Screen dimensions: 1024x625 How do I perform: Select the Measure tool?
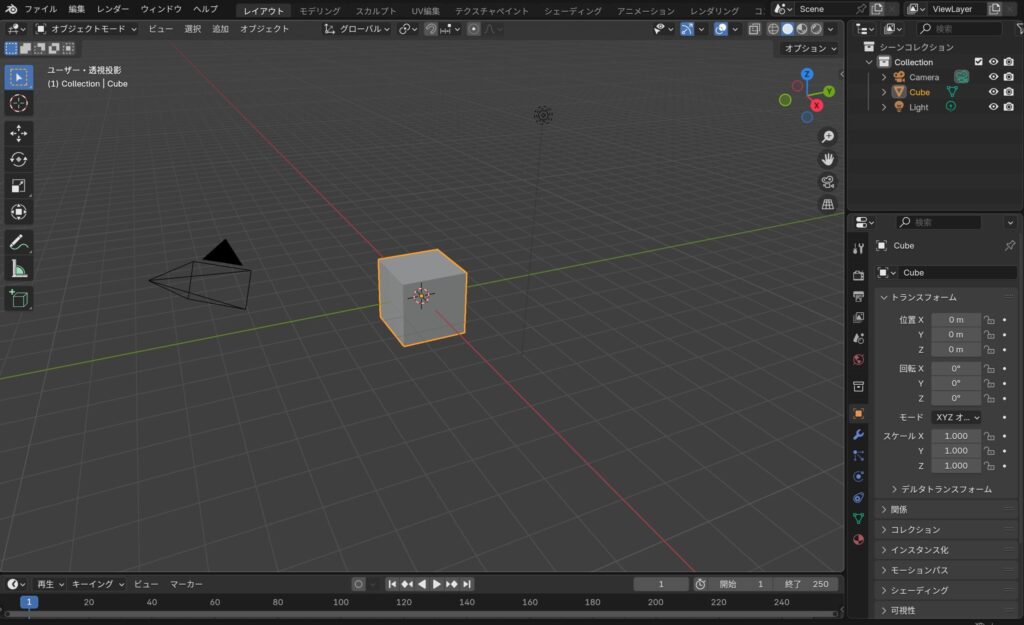tap(18, 268)
